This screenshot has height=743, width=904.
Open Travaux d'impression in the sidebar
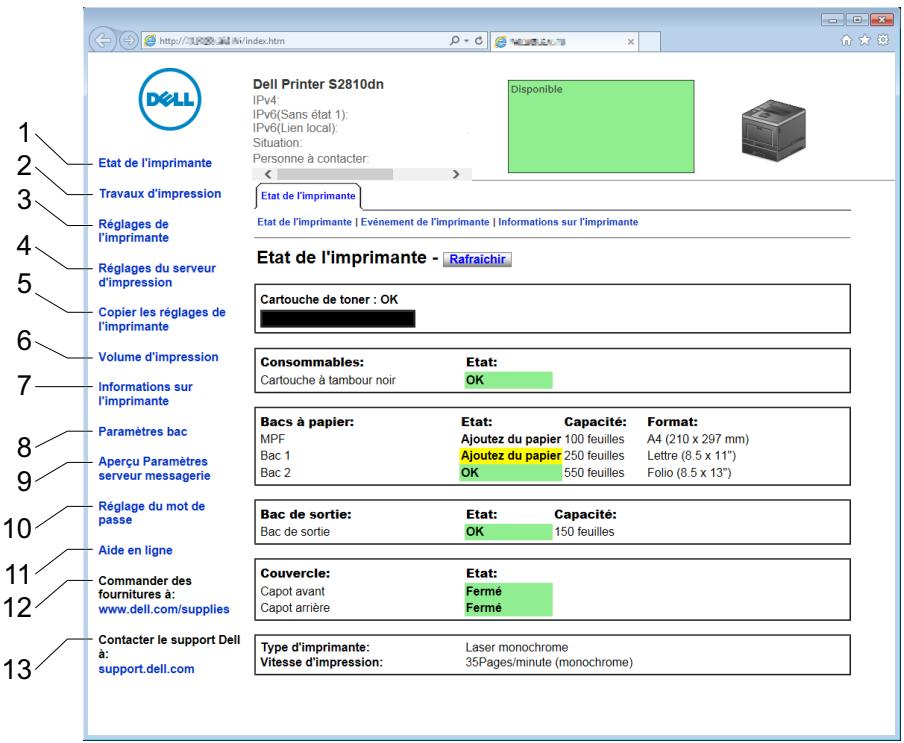pos(160,194)
